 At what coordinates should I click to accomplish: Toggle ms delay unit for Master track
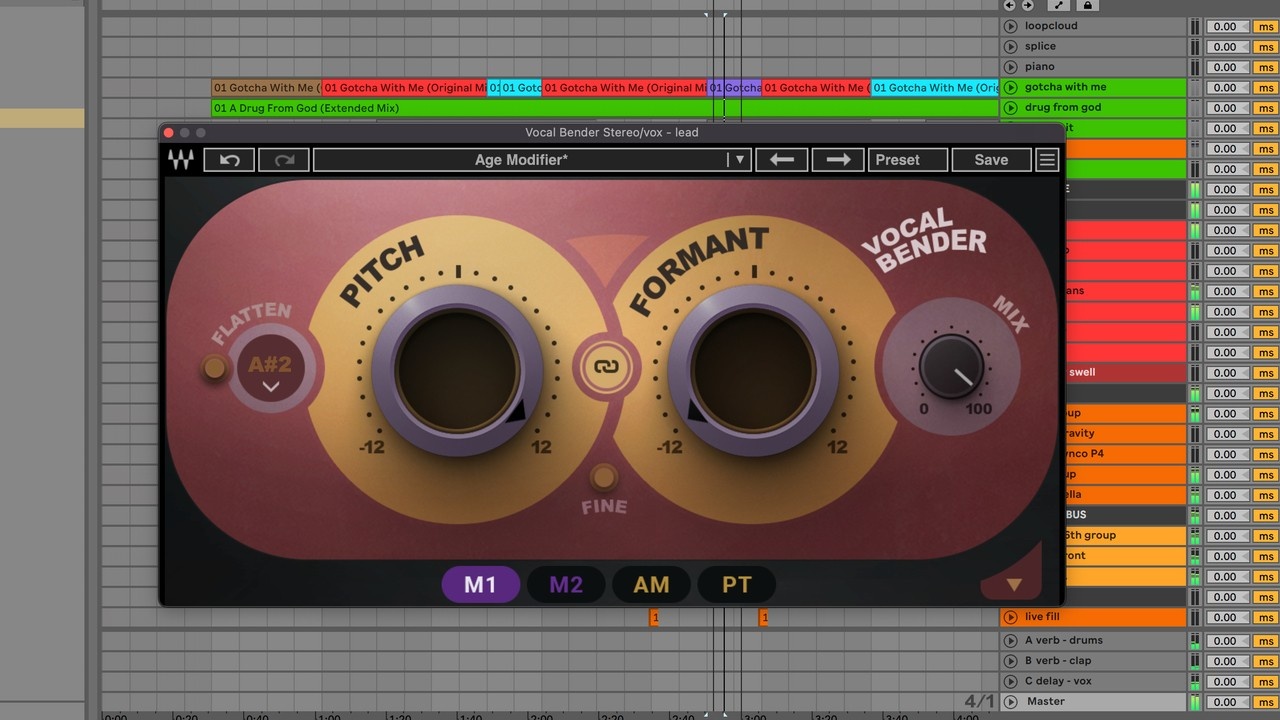tap(1265, 702)
